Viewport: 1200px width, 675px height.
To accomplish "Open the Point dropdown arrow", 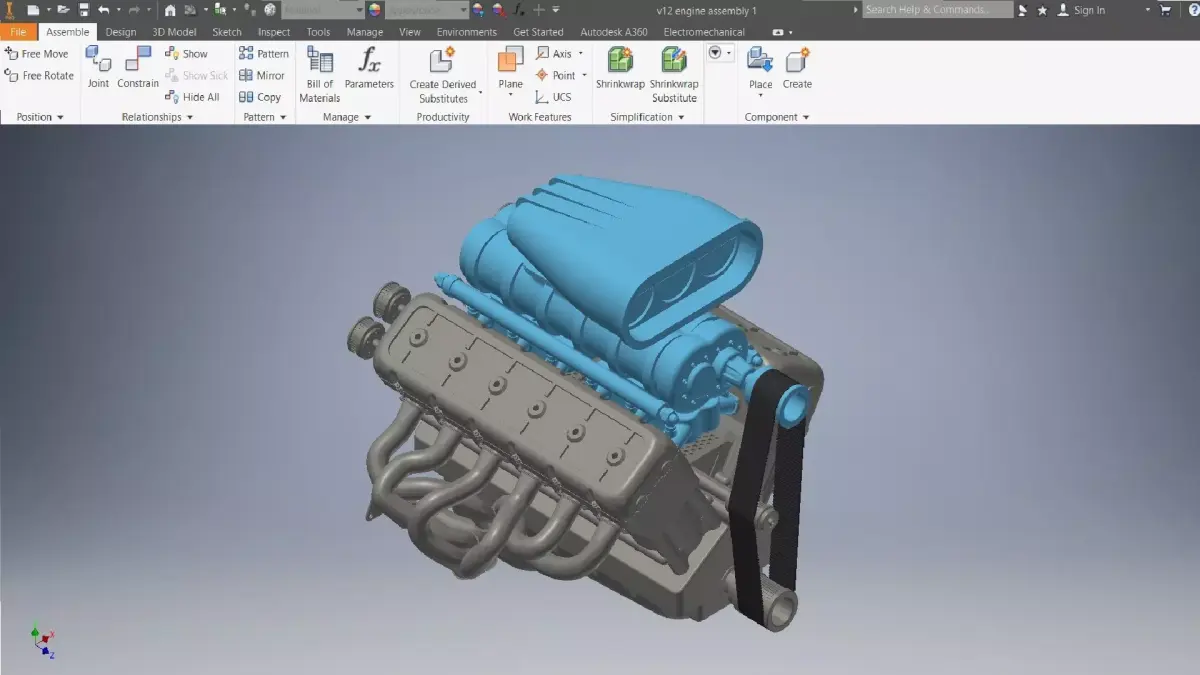I will tap(584, 76).
